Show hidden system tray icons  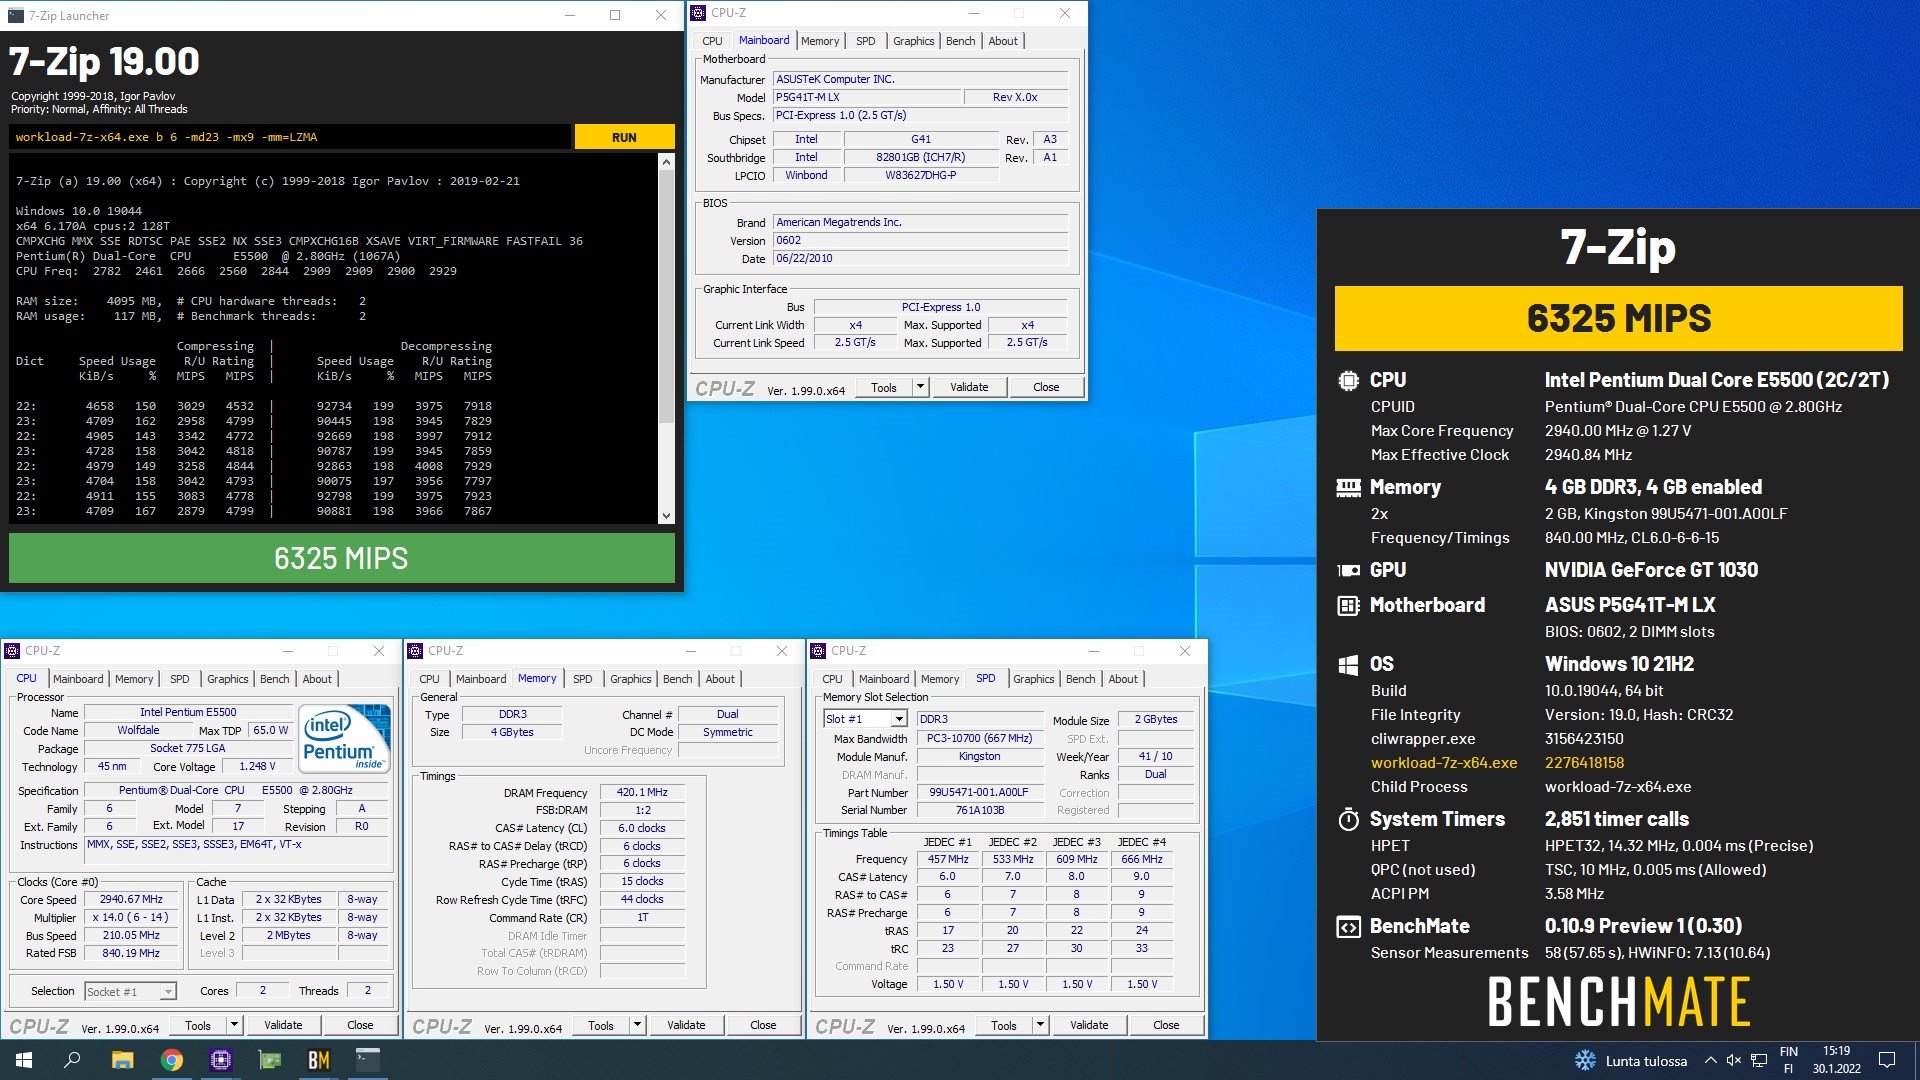(1711, 1061)
